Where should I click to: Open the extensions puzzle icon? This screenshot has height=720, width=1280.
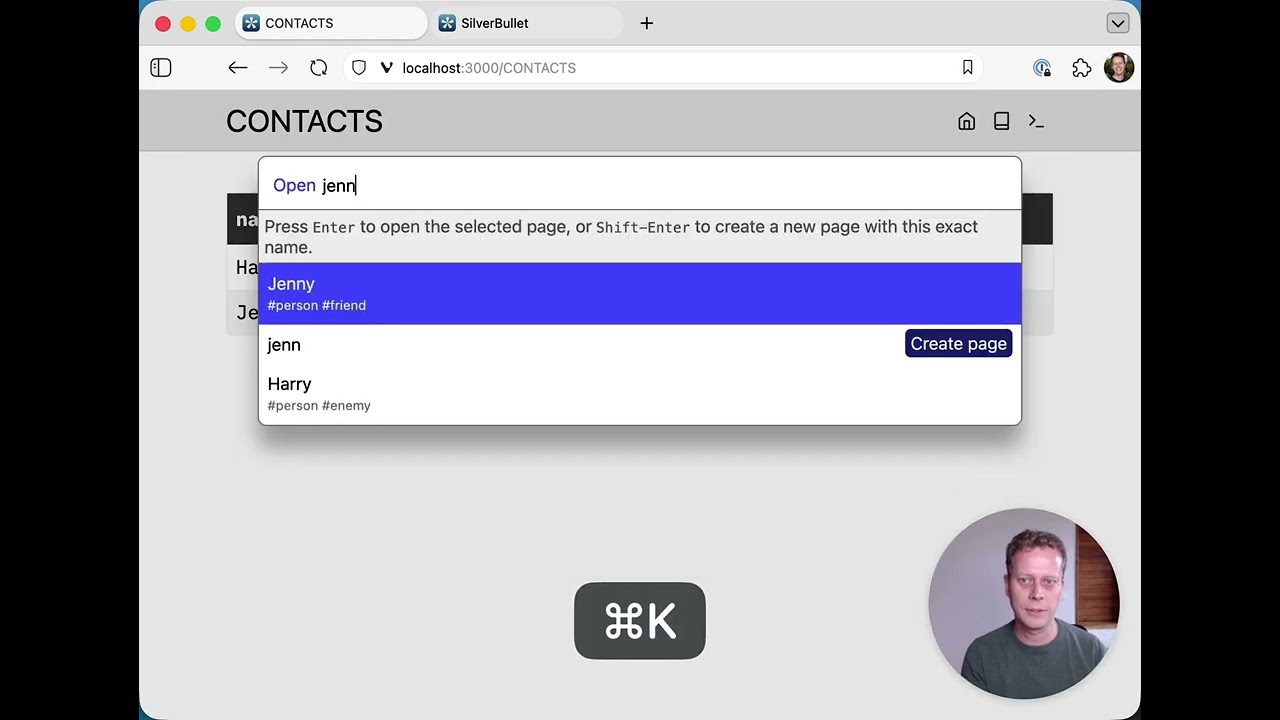(x=1081, y=68)
